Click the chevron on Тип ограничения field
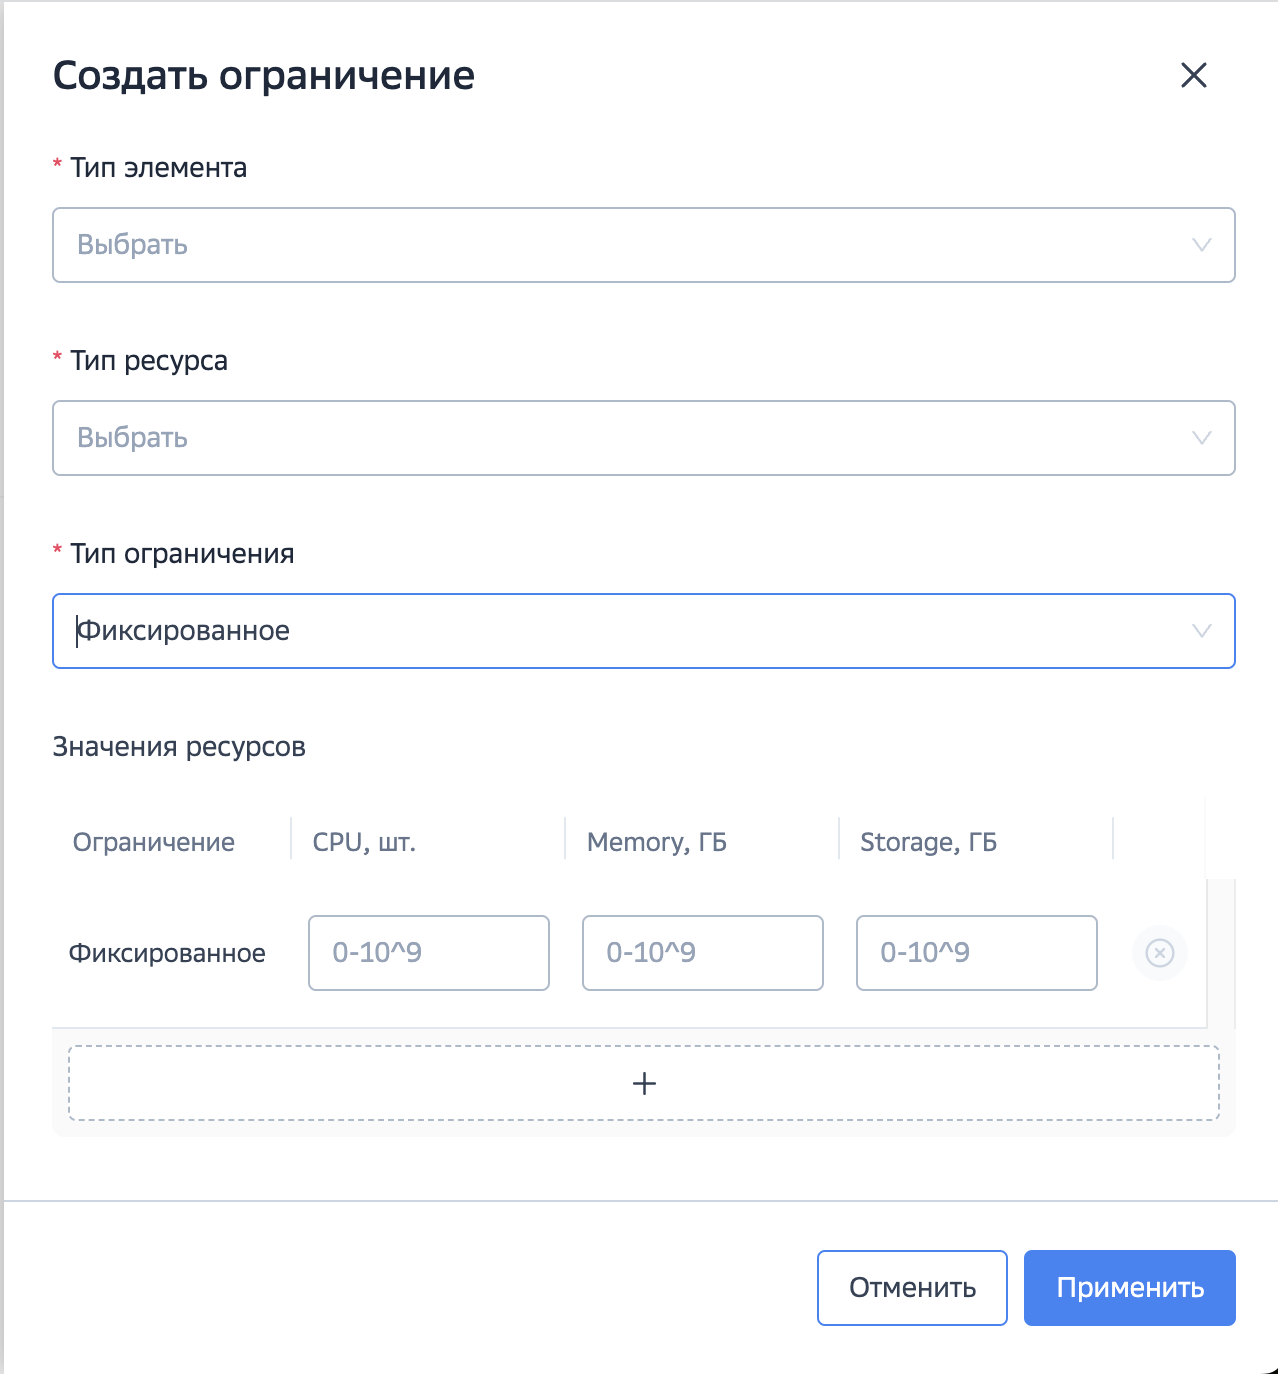The image size is (1278, 1374). pyautogui.click(x=1199, y=630)
